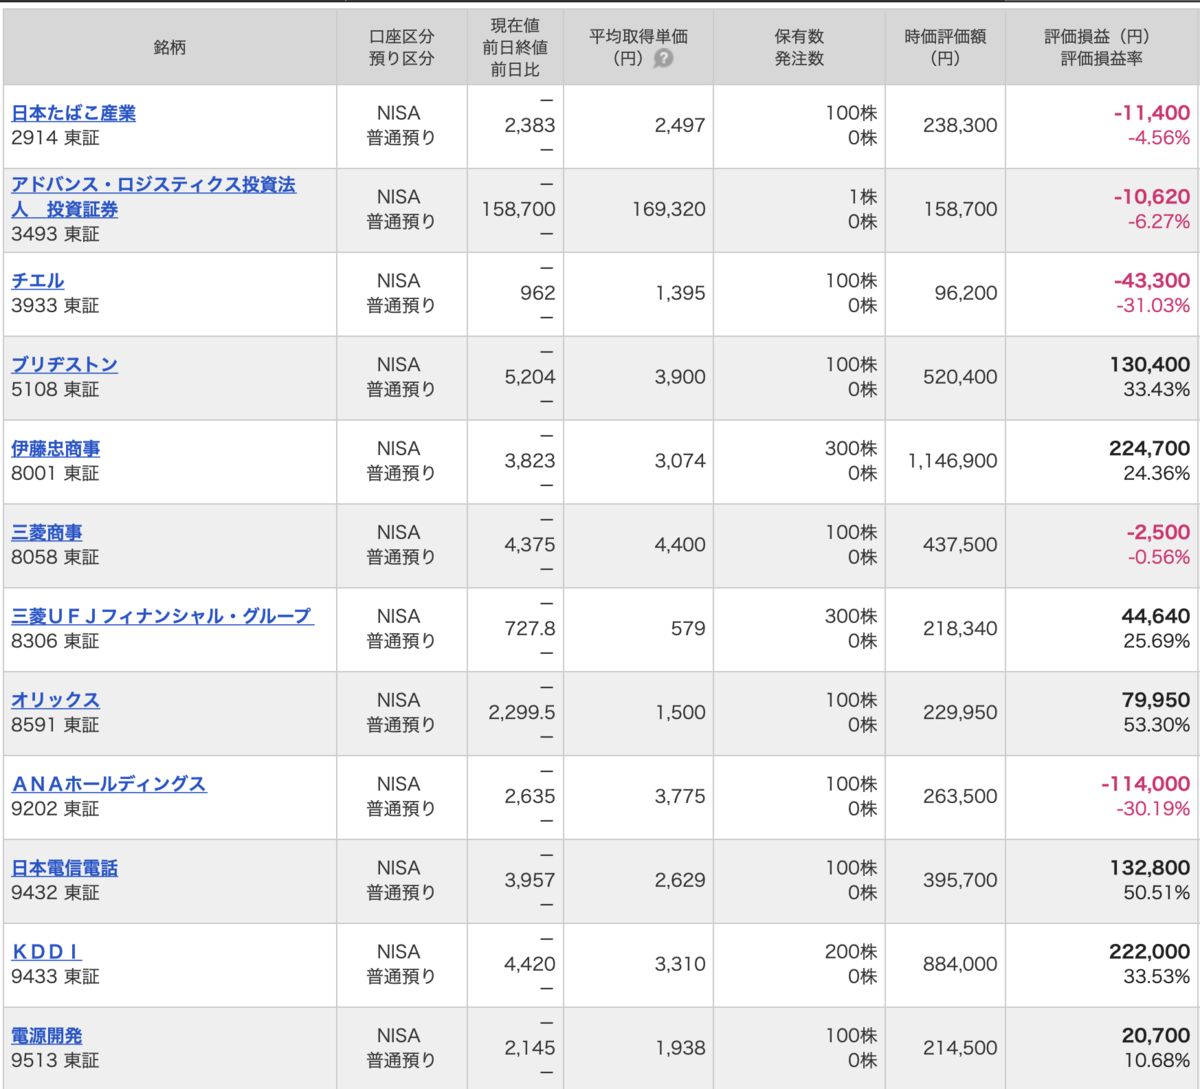Viewport: 1200px width, 1089px height.
Task: Click the current price 2,299.5
Action: point(522,713)
